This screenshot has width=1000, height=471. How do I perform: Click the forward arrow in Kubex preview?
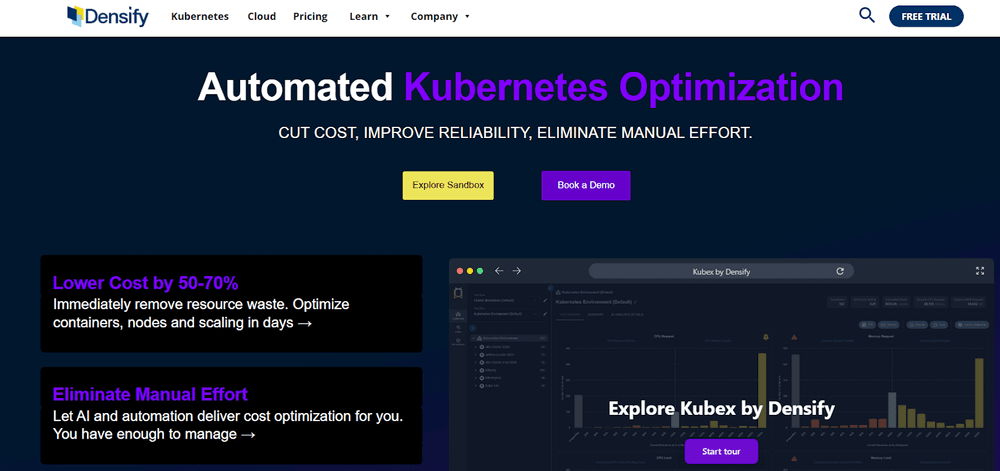coord(517,271)
